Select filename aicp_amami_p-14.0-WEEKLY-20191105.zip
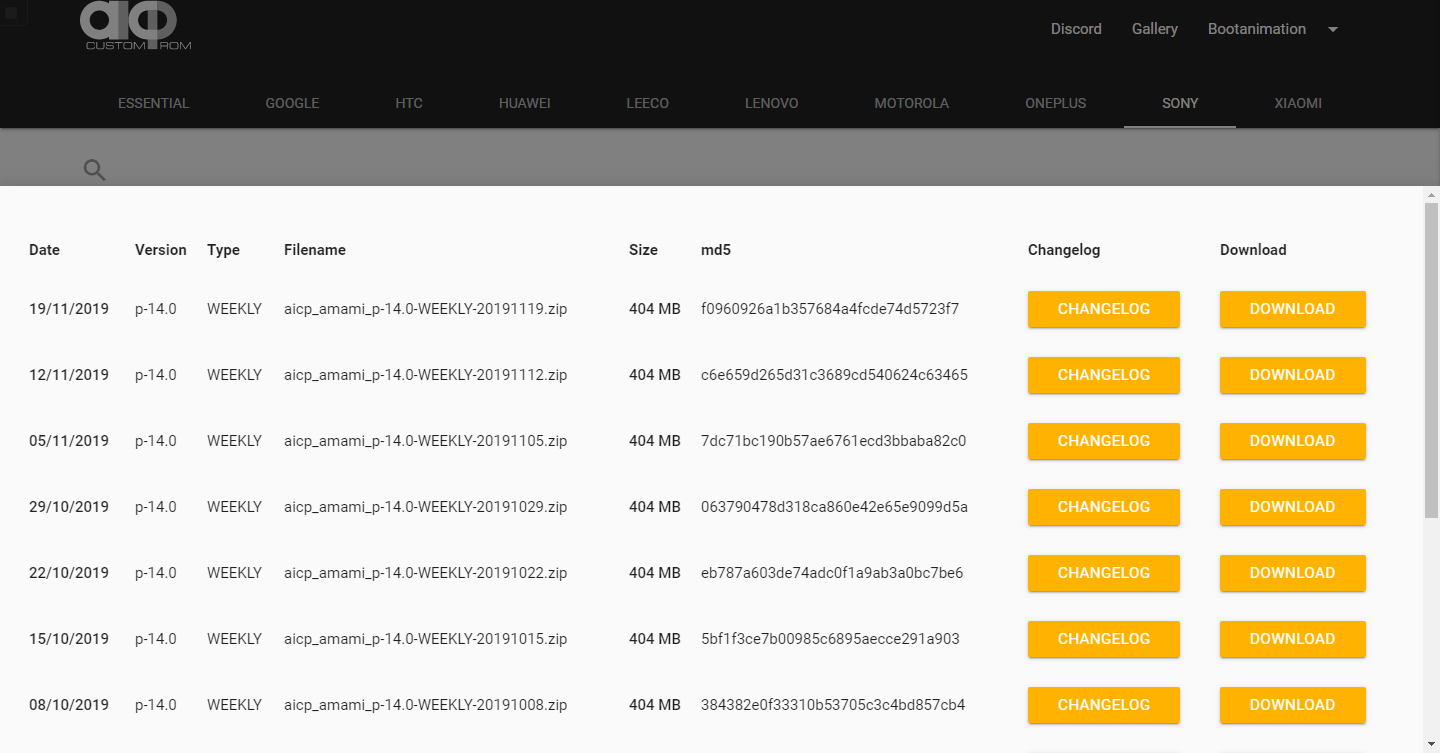The image size is (1440, 753). 425,441
